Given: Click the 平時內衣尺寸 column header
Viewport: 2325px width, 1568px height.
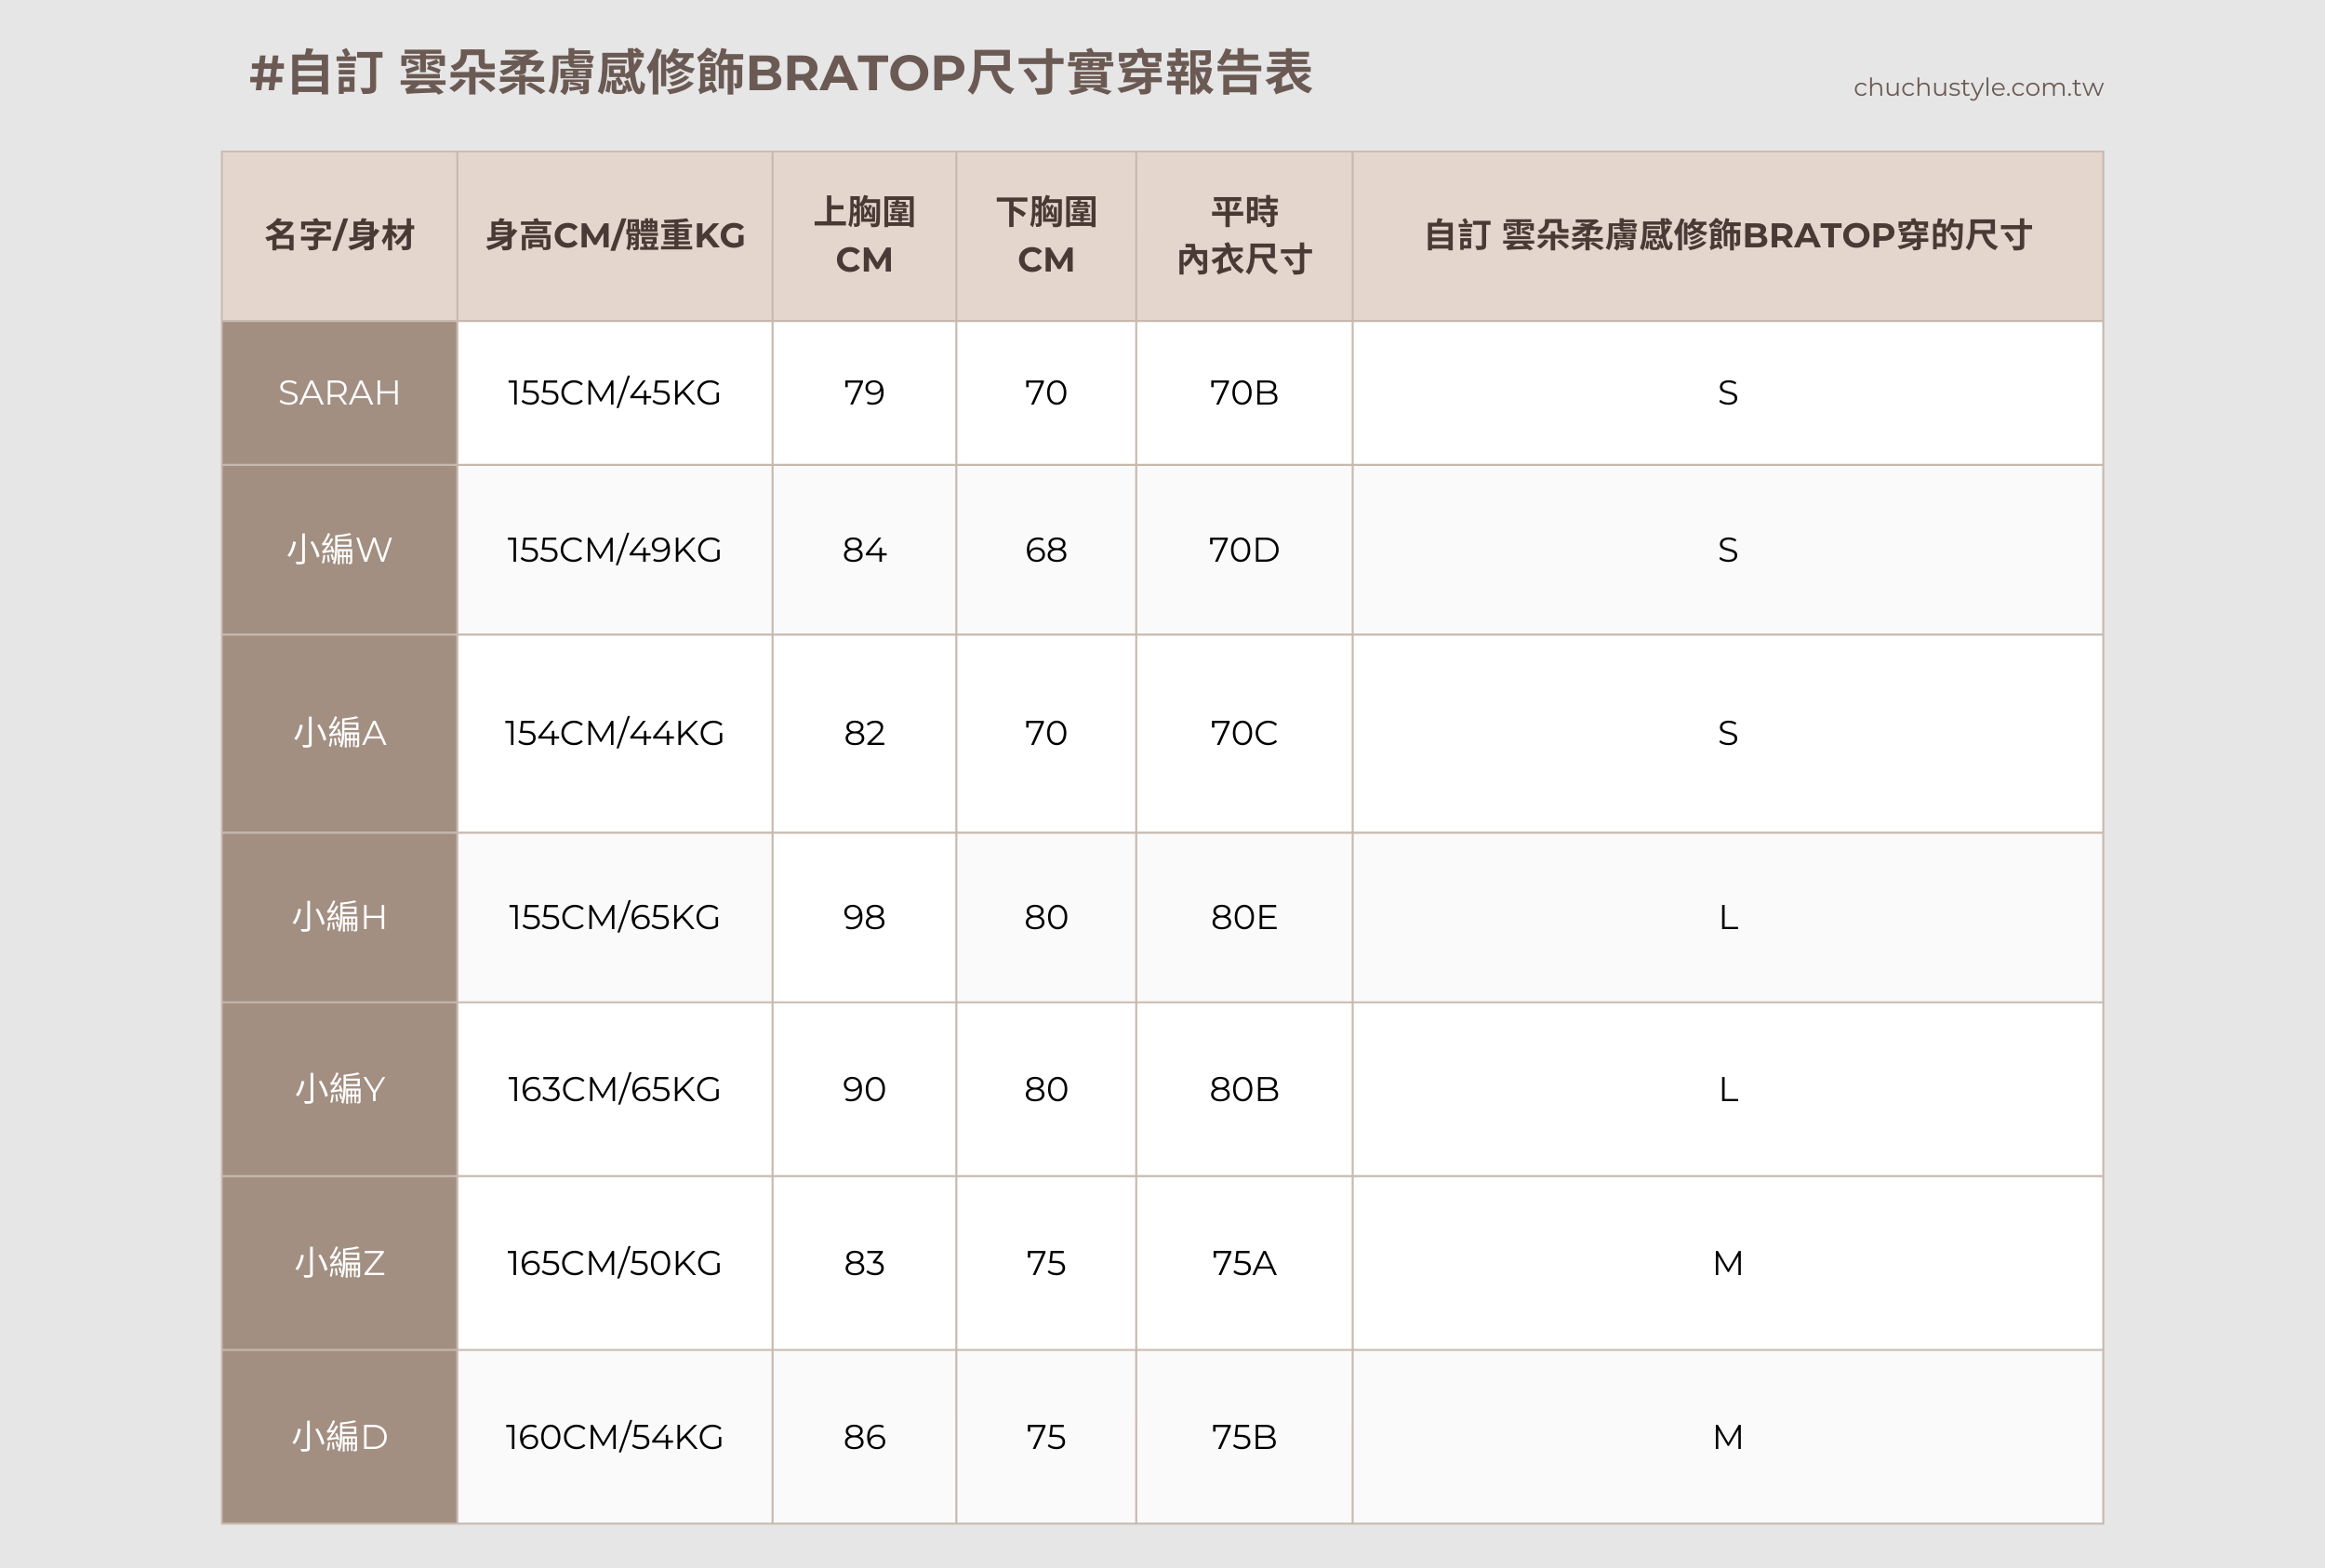Looking at the screenshot, I should [x=1244, y=236].
